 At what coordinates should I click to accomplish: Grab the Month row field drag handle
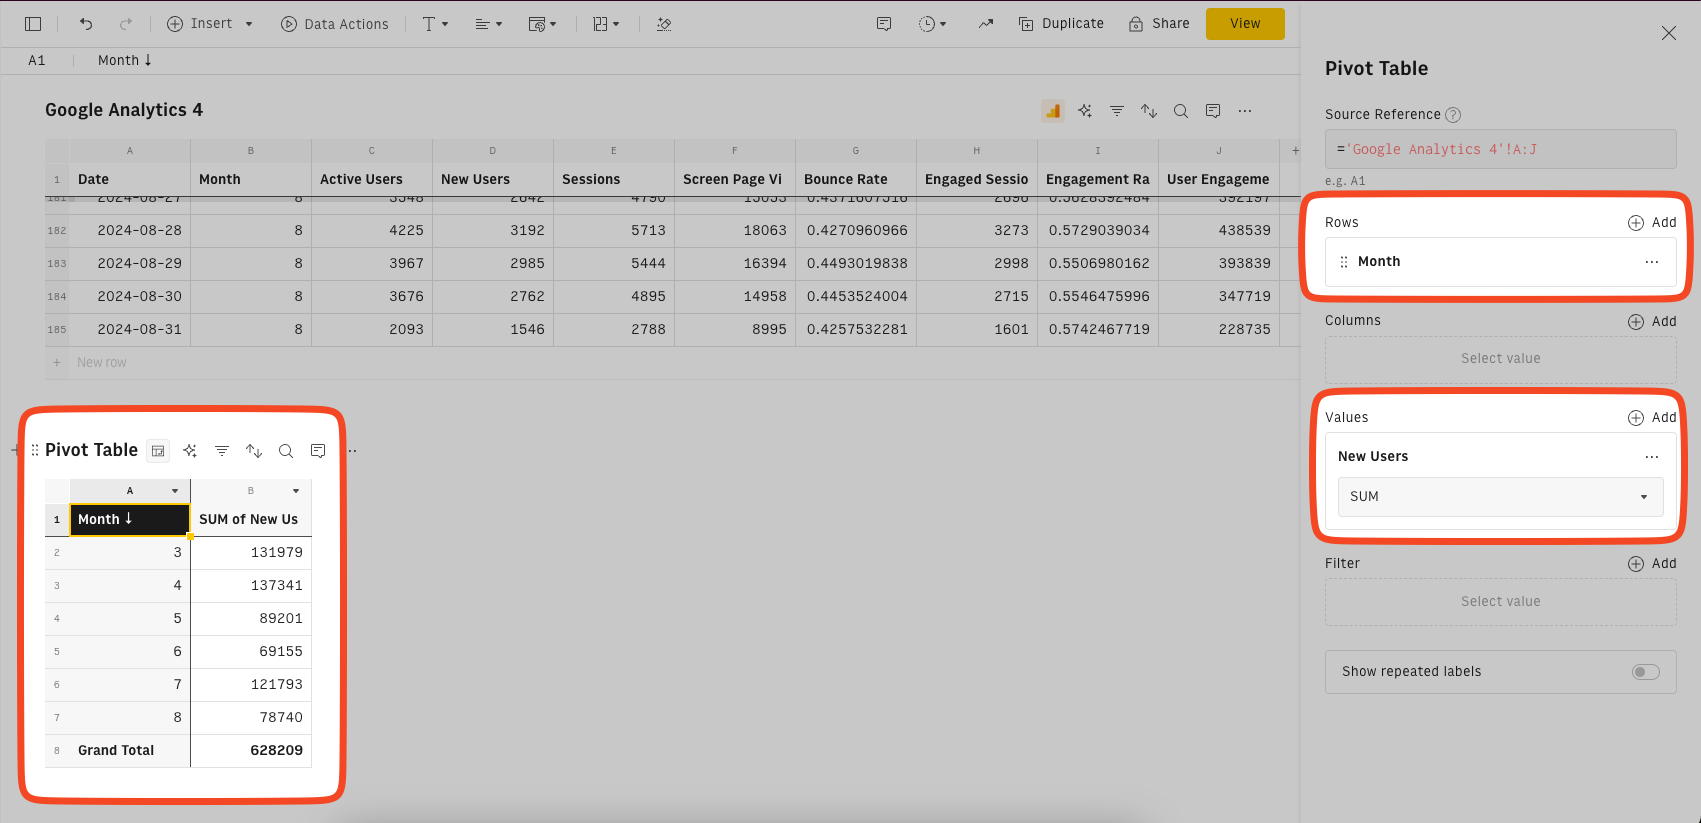click(1344, 262)
